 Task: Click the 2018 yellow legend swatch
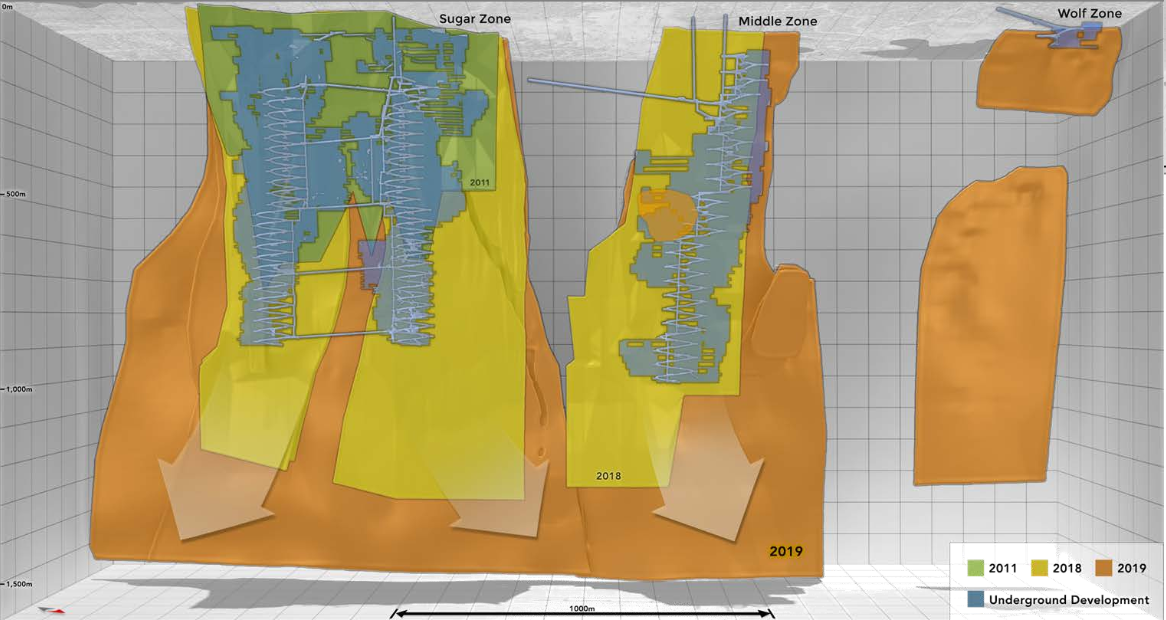point(1040,568)
